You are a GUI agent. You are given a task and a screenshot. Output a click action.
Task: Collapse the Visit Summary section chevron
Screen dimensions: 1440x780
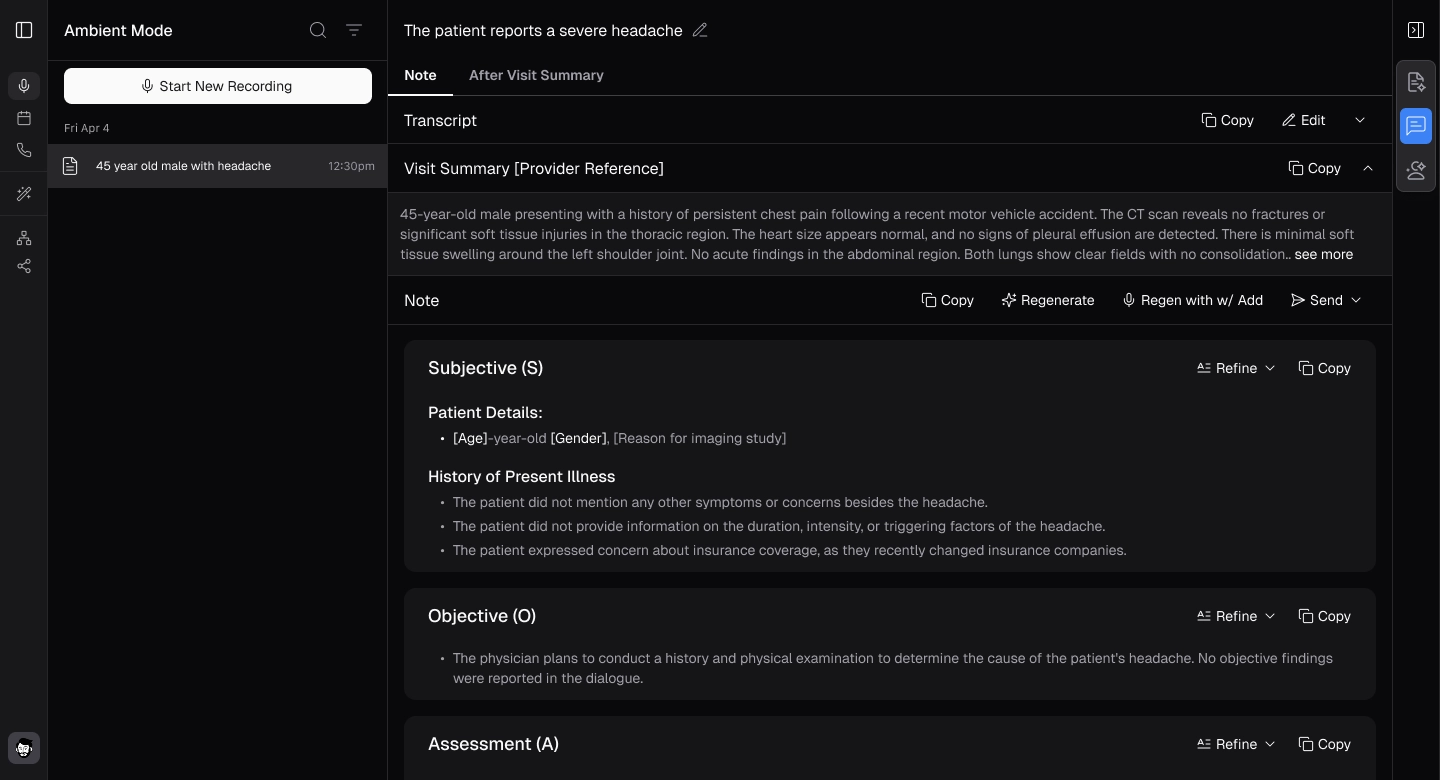[1368, 168]
